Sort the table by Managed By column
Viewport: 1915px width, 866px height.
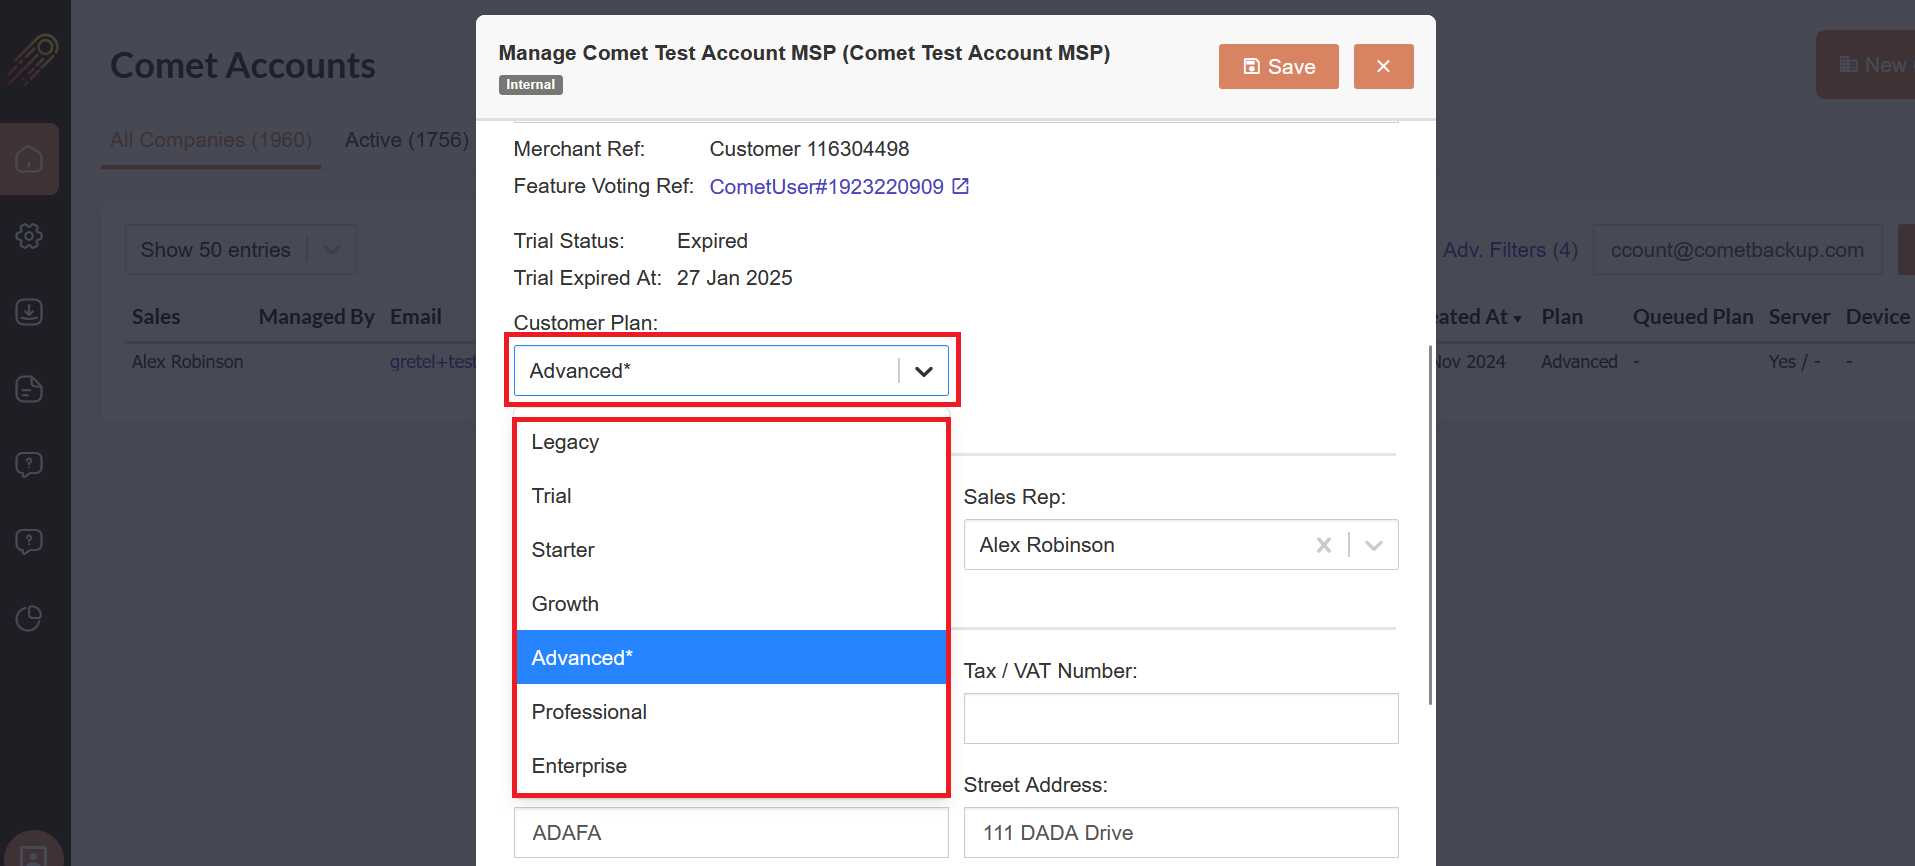316,317
